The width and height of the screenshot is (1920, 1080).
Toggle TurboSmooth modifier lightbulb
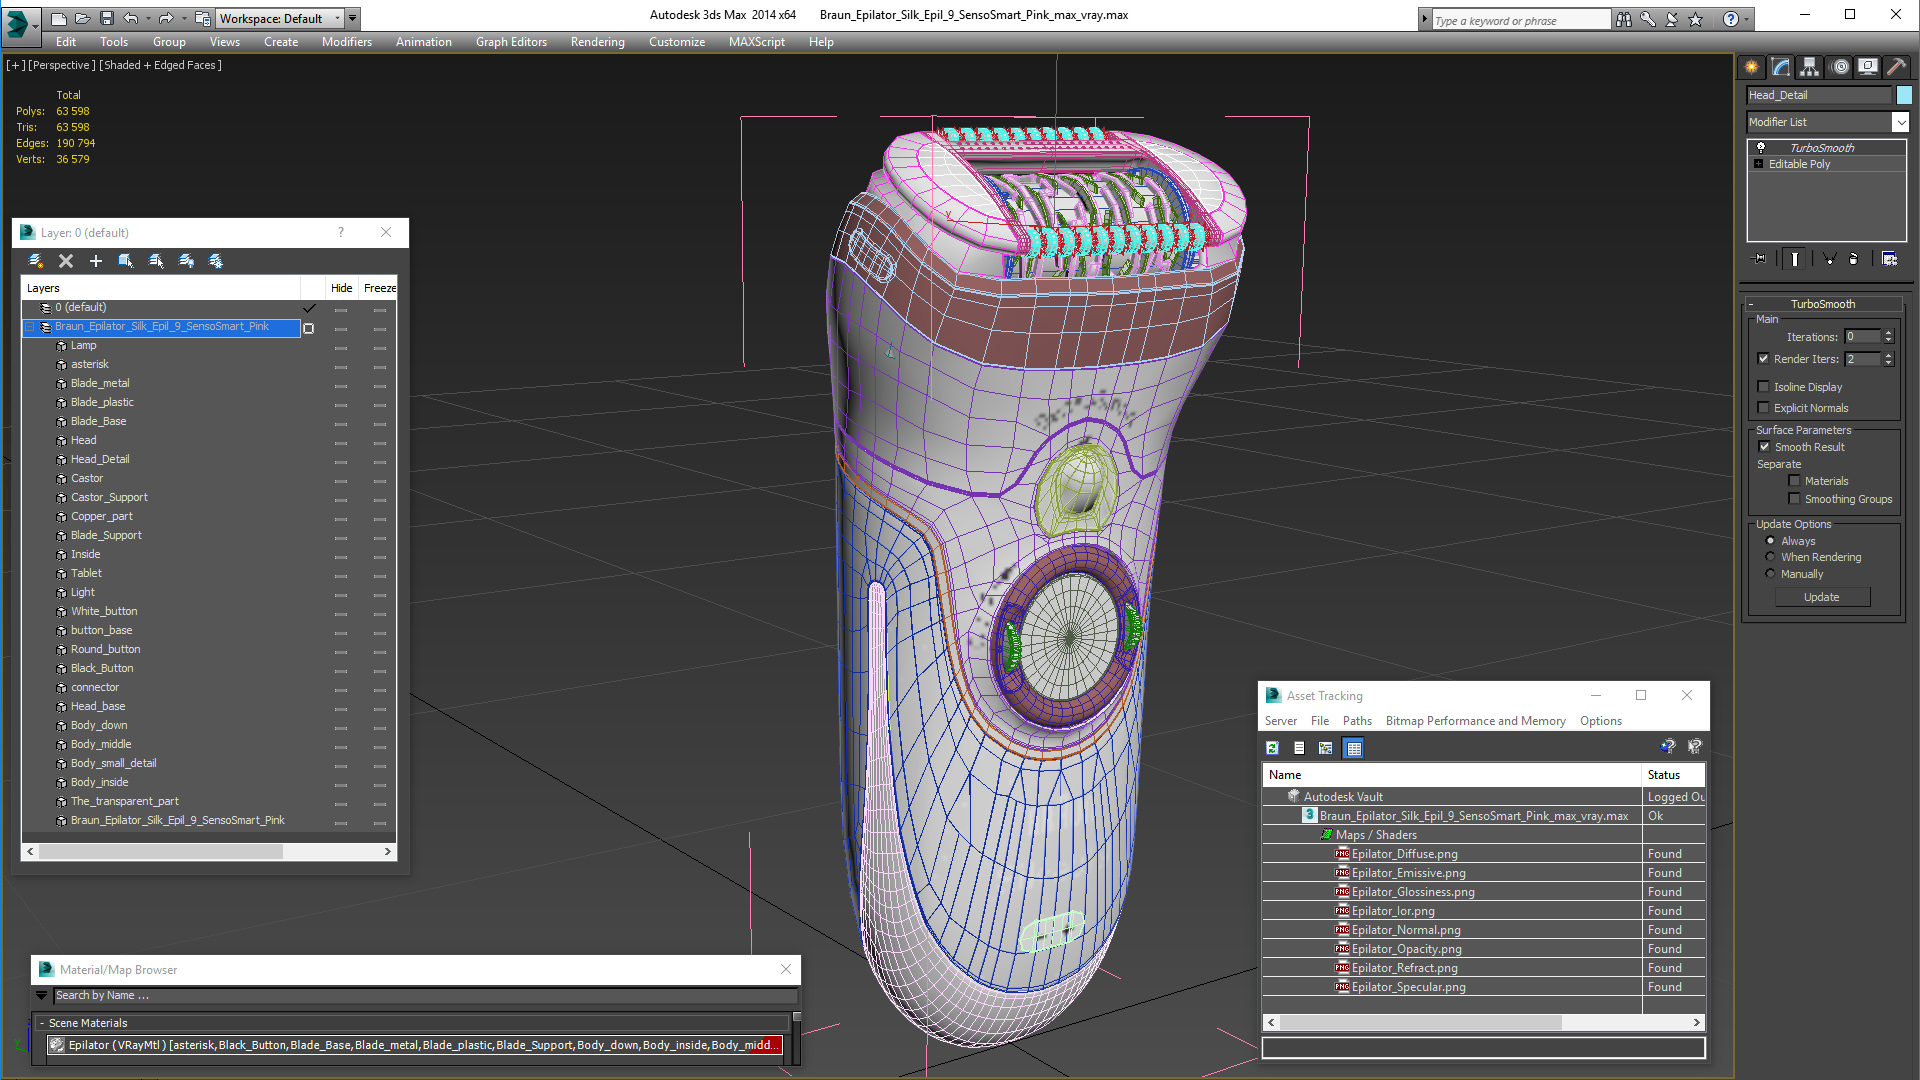pyautogui.click(x=1761, y=147)
